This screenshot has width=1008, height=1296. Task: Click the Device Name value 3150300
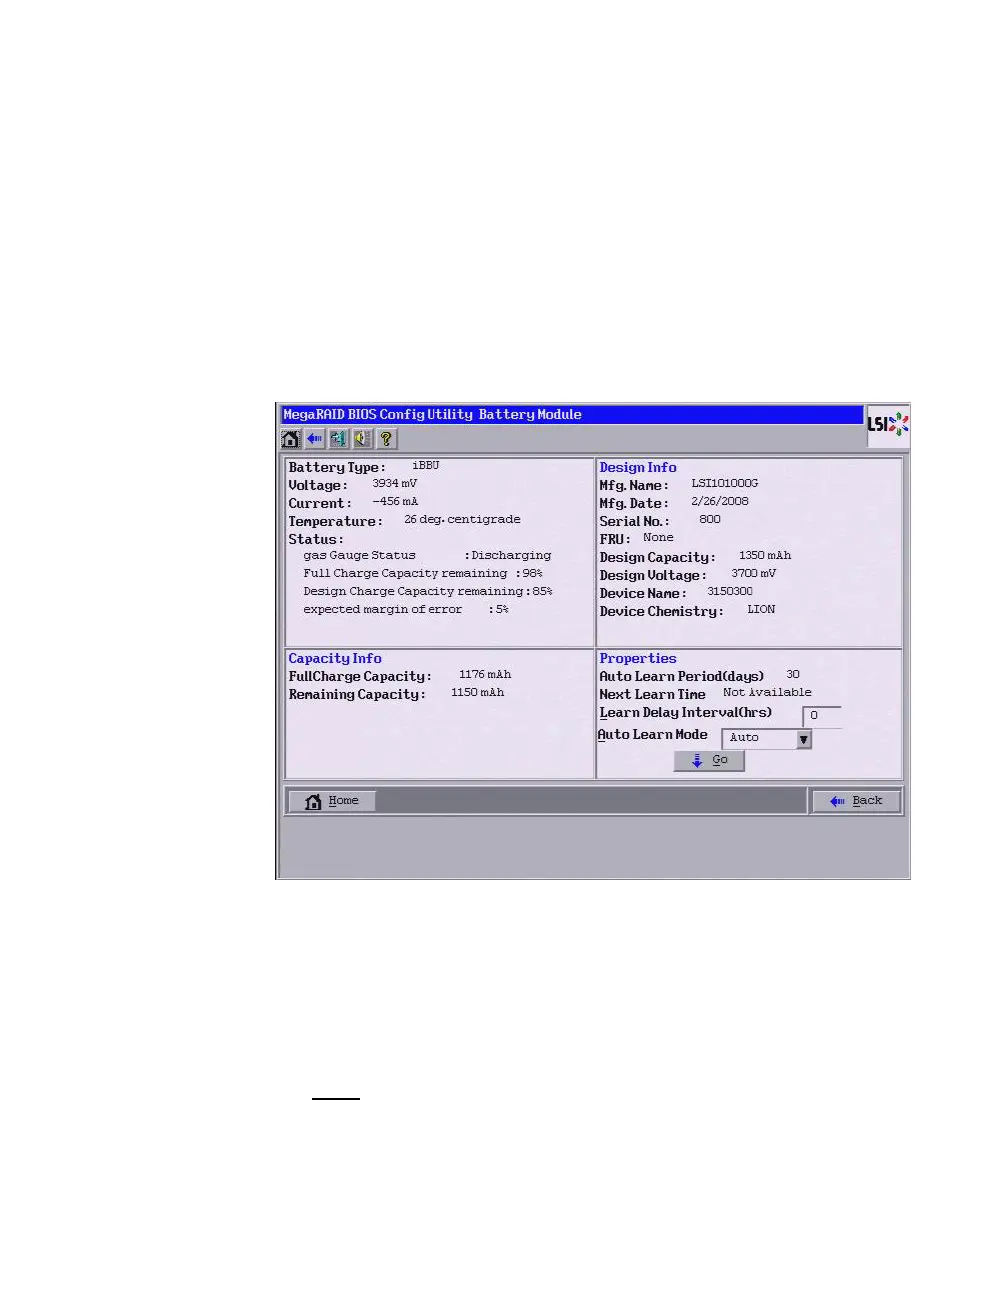pyautogui.click(x=730, y=592)
